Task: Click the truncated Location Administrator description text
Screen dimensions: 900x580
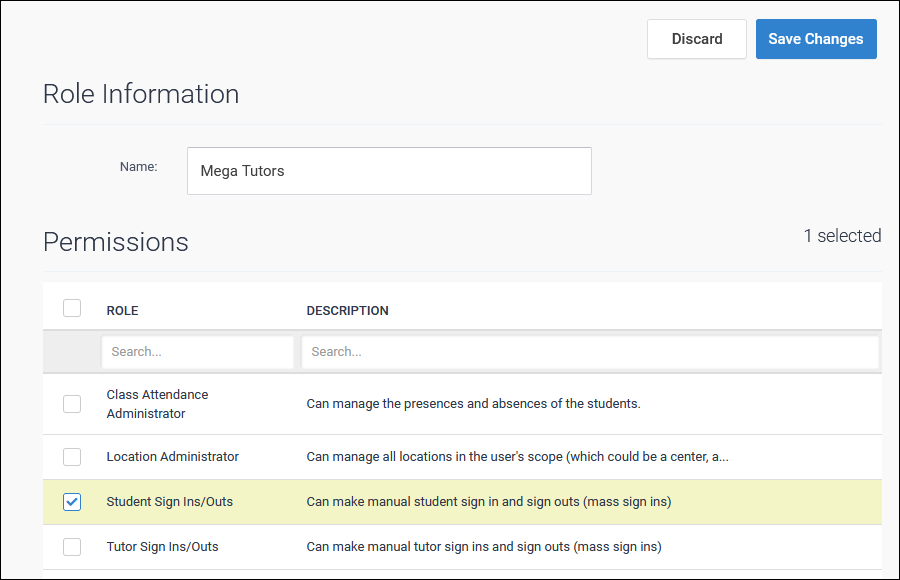Action: pos(517,457)
